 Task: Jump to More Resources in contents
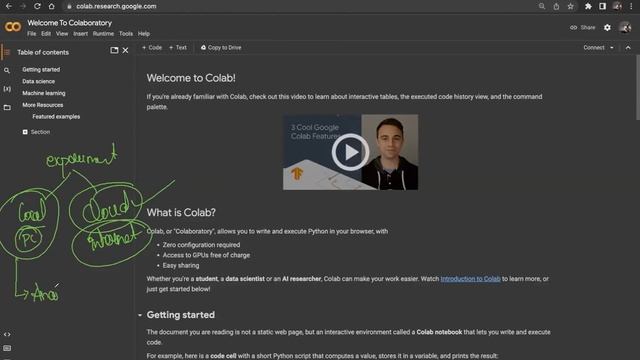pos(42,105)
